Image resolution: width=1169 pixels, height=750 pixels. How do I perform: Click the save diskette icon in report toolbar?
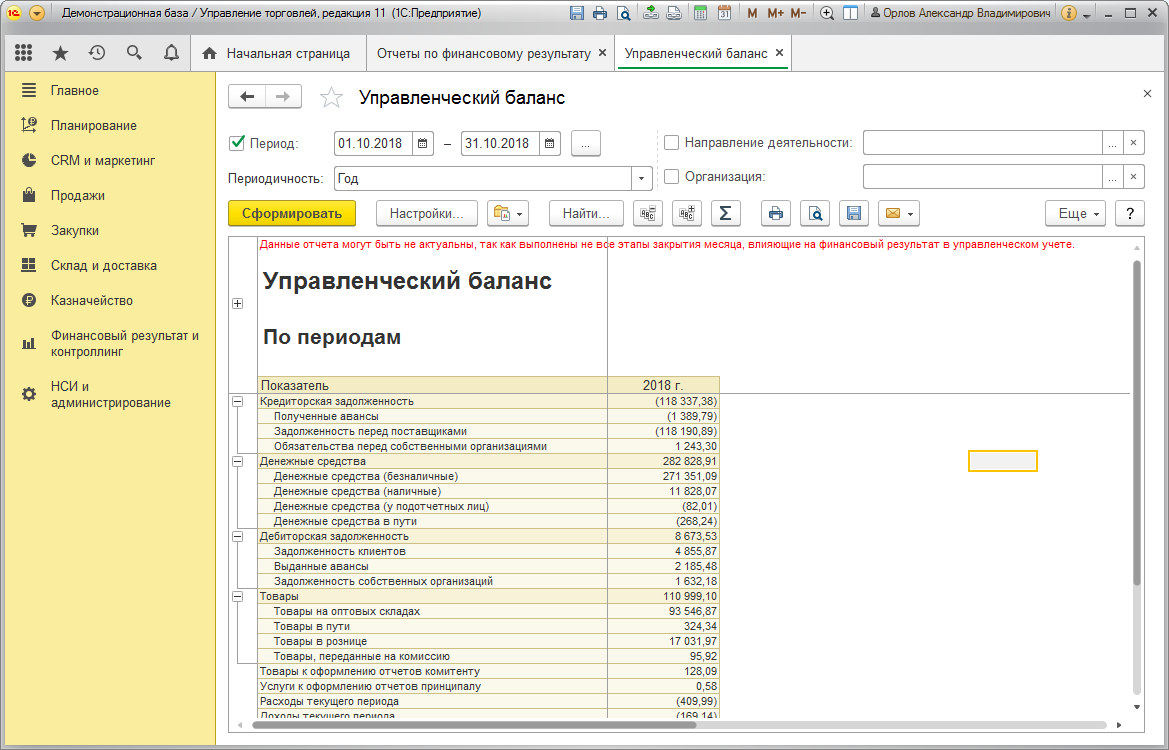click(x=854, y=213)
